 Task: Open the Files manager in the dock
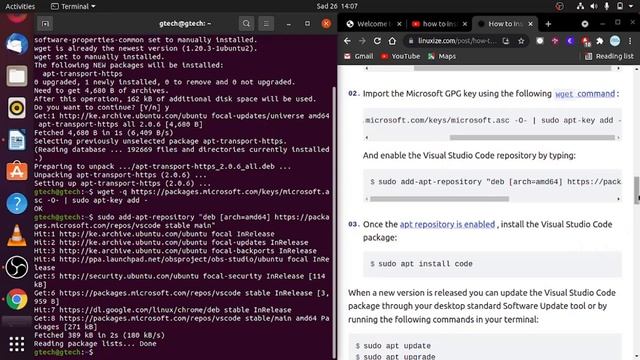(17, 76)
